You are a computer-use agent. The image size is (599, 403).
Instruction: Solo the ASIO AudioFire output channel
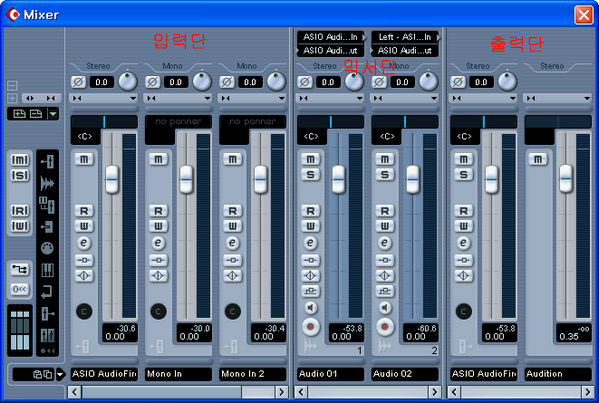point(463,175)
